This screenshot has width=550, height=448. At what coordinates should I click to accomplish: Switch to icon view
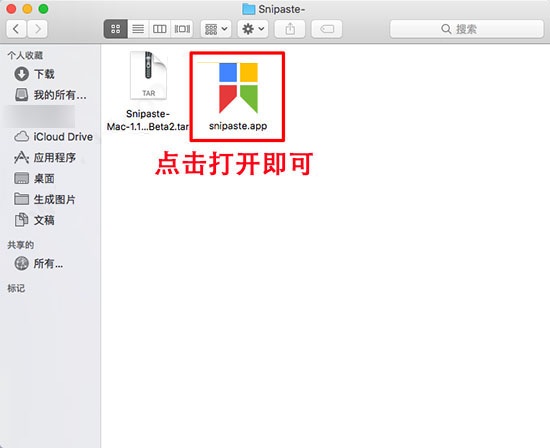(116, 29)
